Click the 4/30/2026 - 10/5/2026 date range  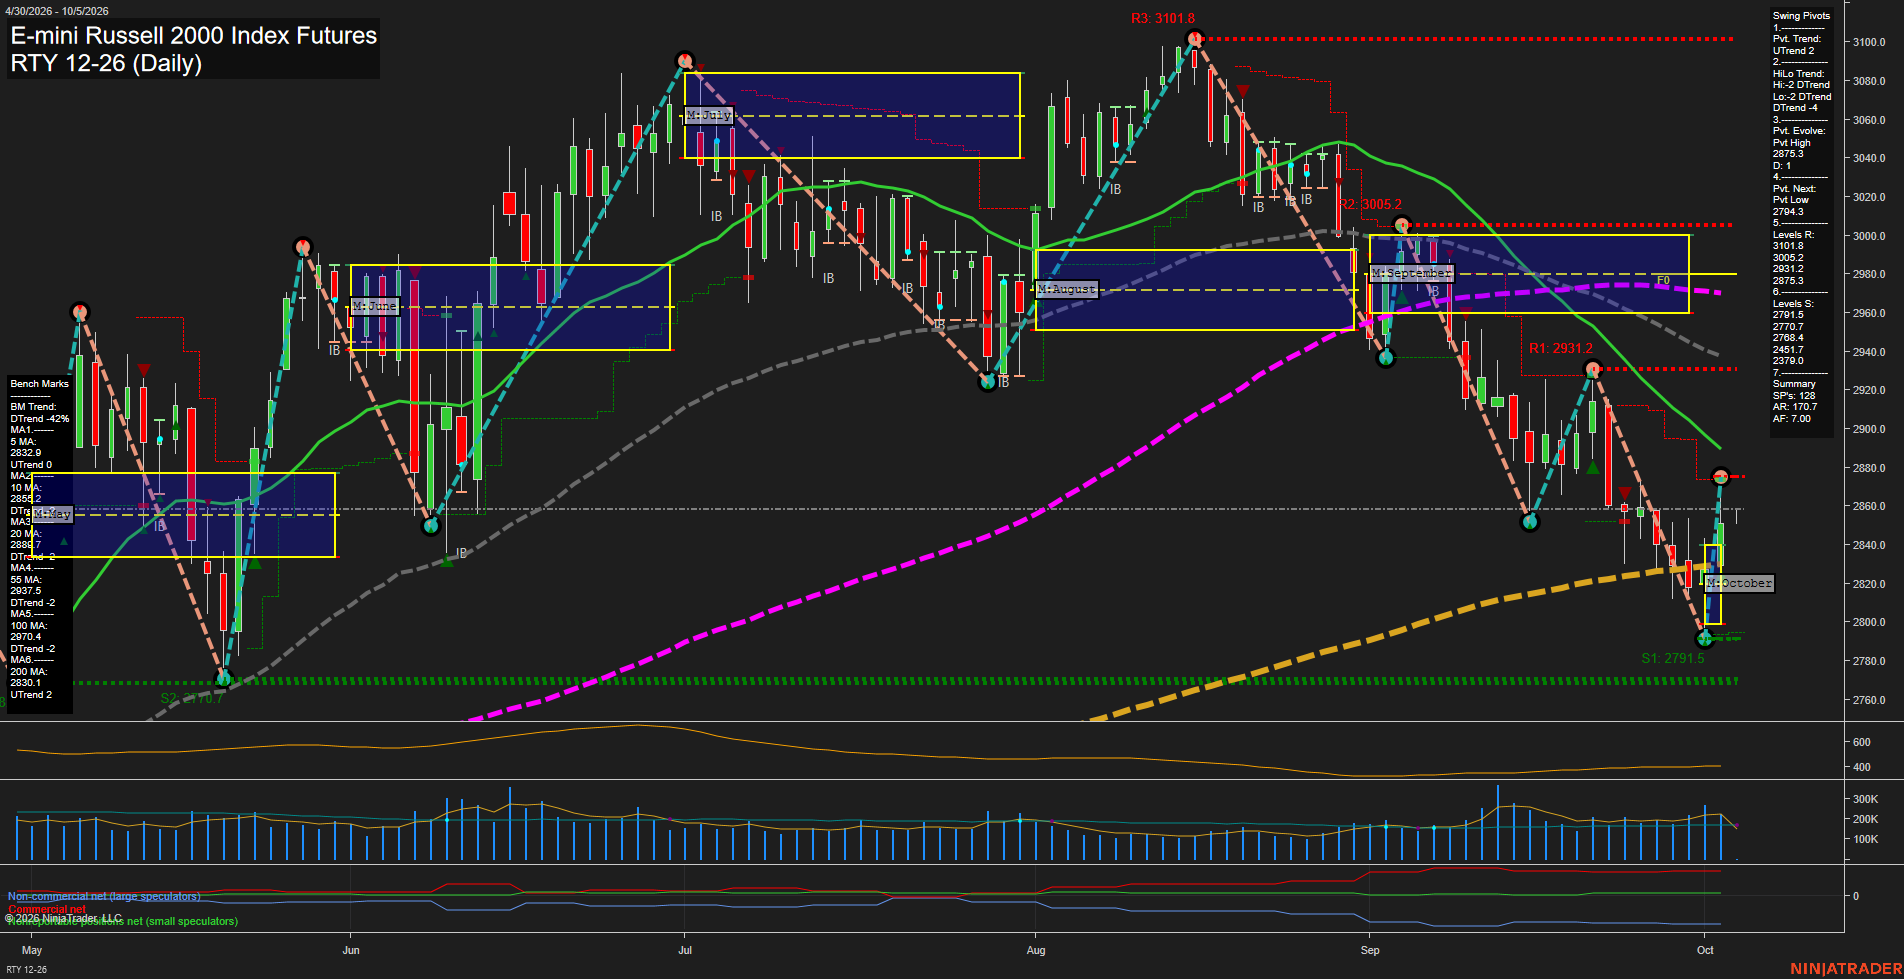(57, 11)
